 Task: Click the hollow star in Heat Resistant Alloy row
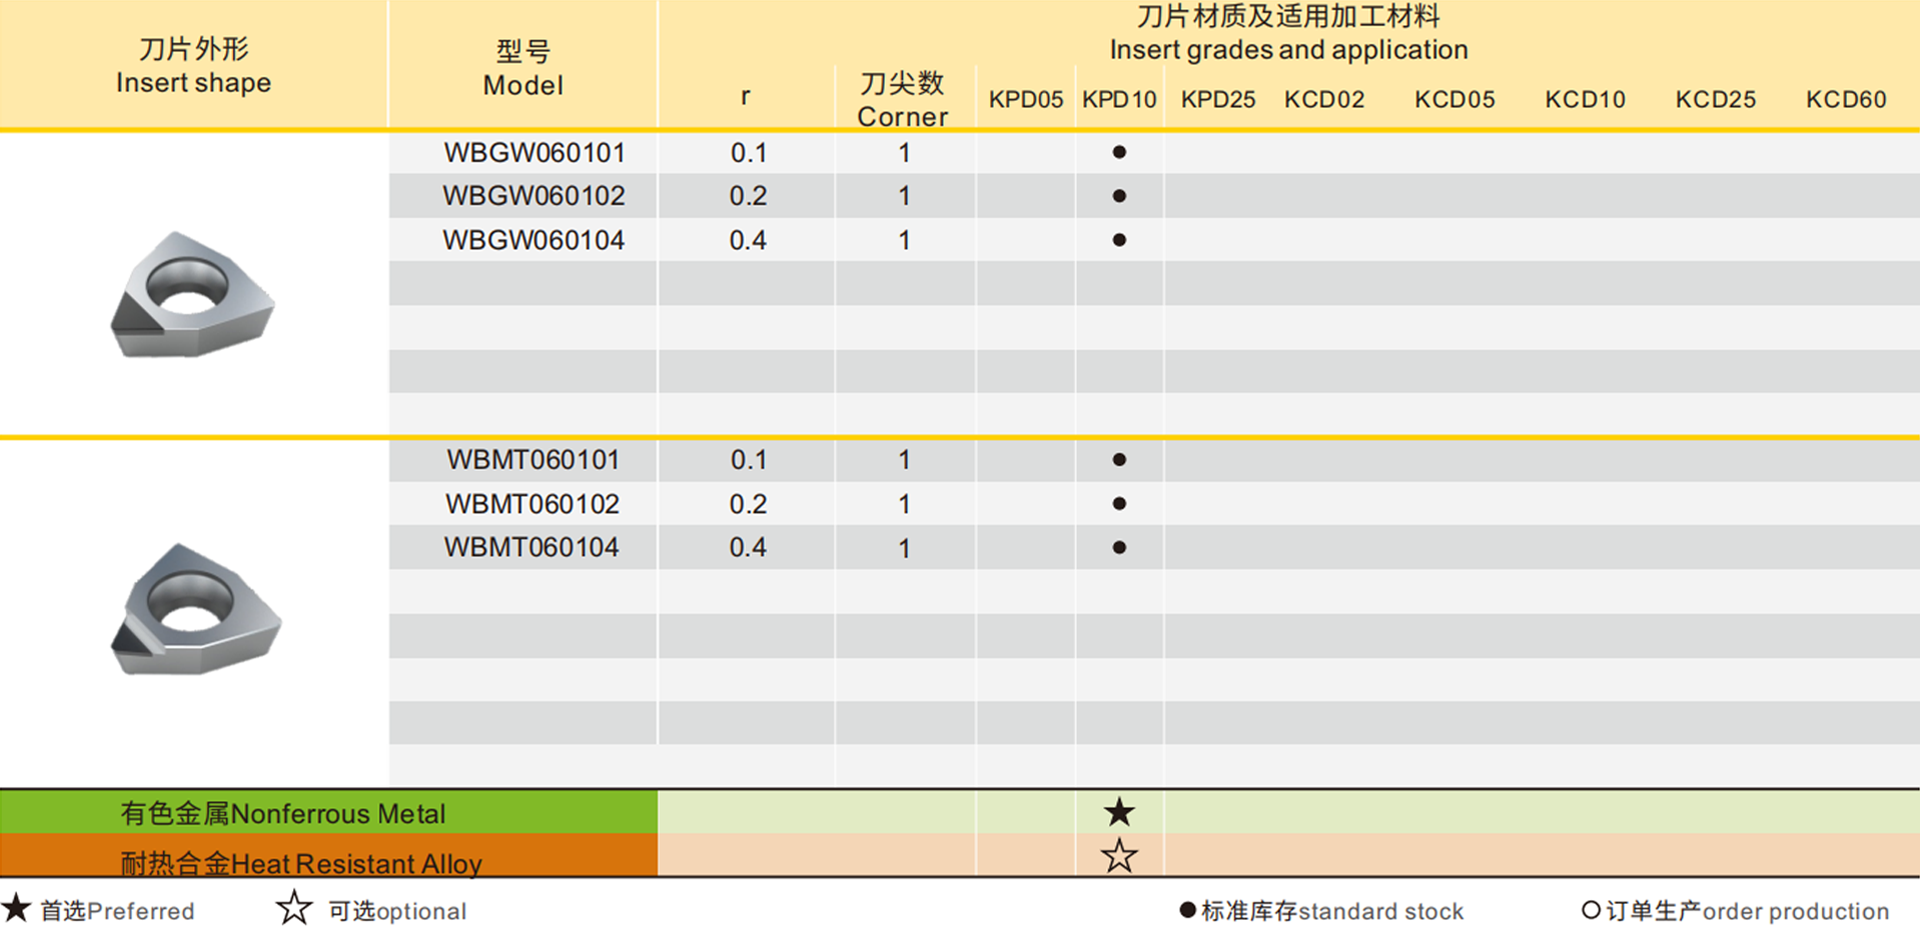click(x=1119, y=856)
